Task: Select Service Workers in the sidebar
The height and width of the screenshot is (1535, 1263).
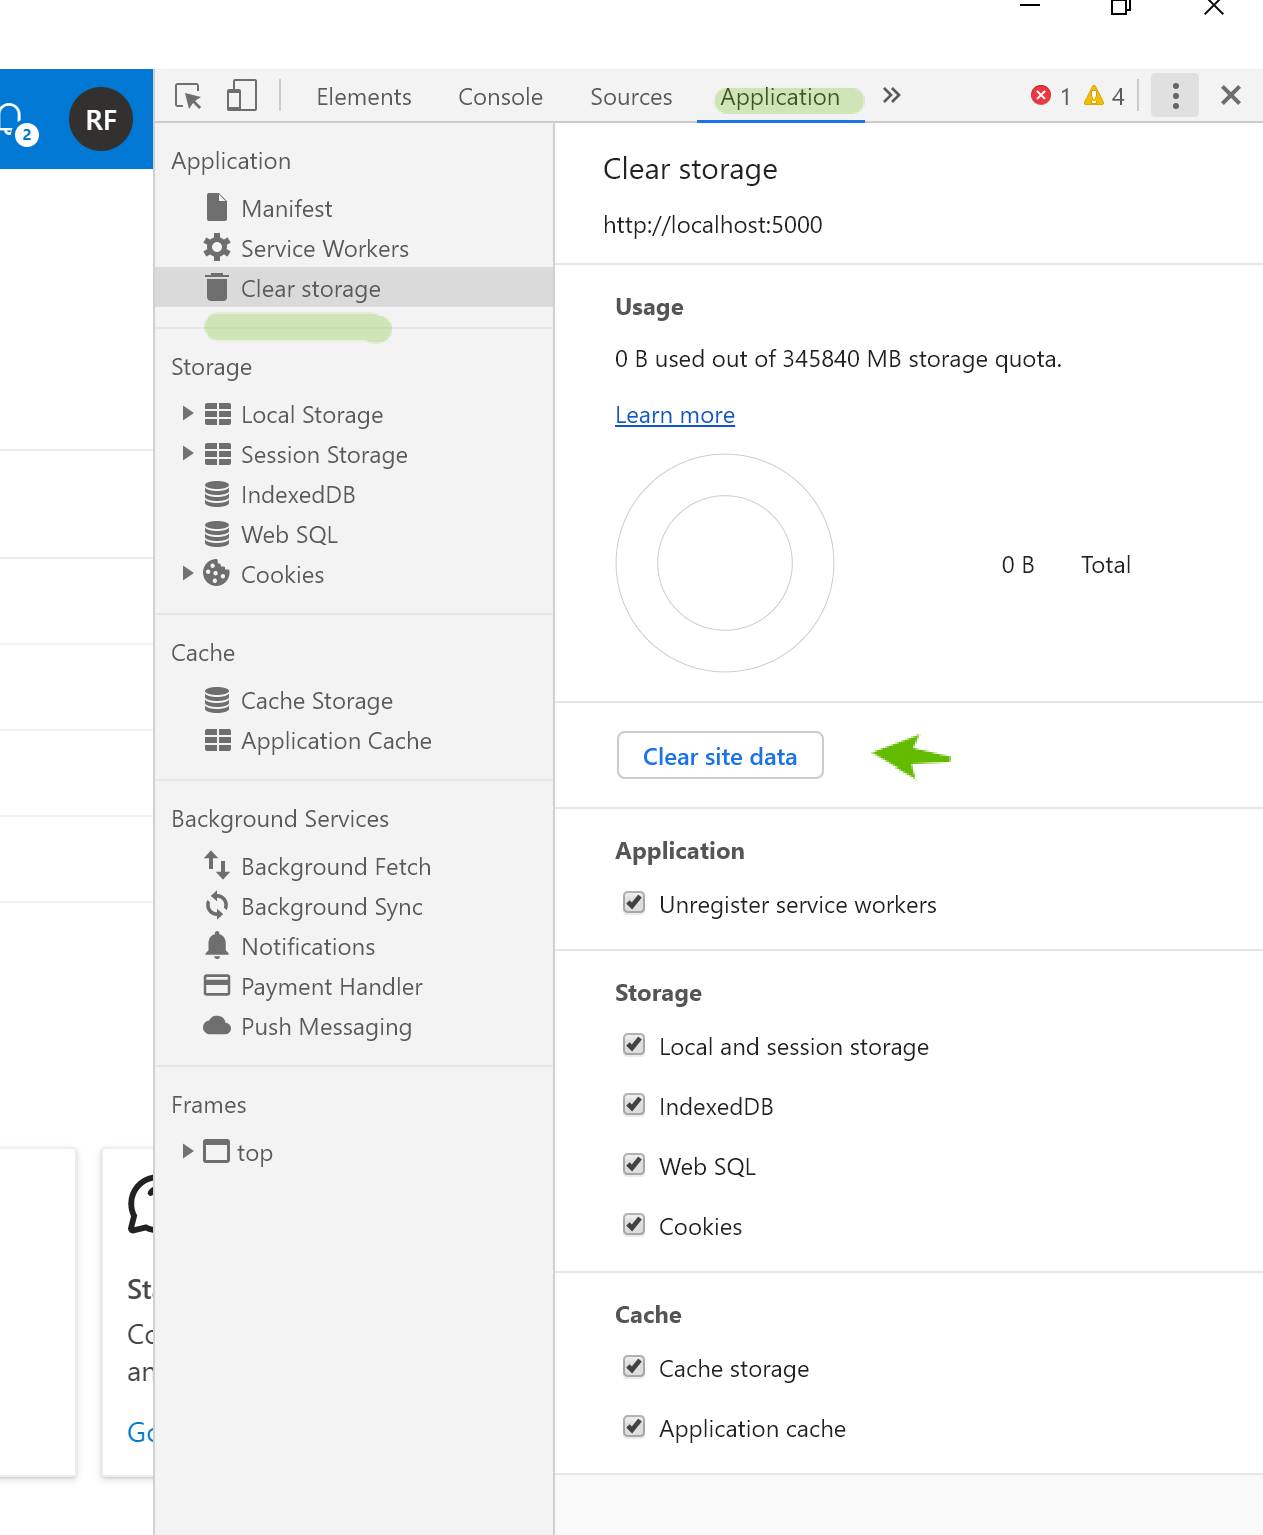Action: click(x=324, y=248)
